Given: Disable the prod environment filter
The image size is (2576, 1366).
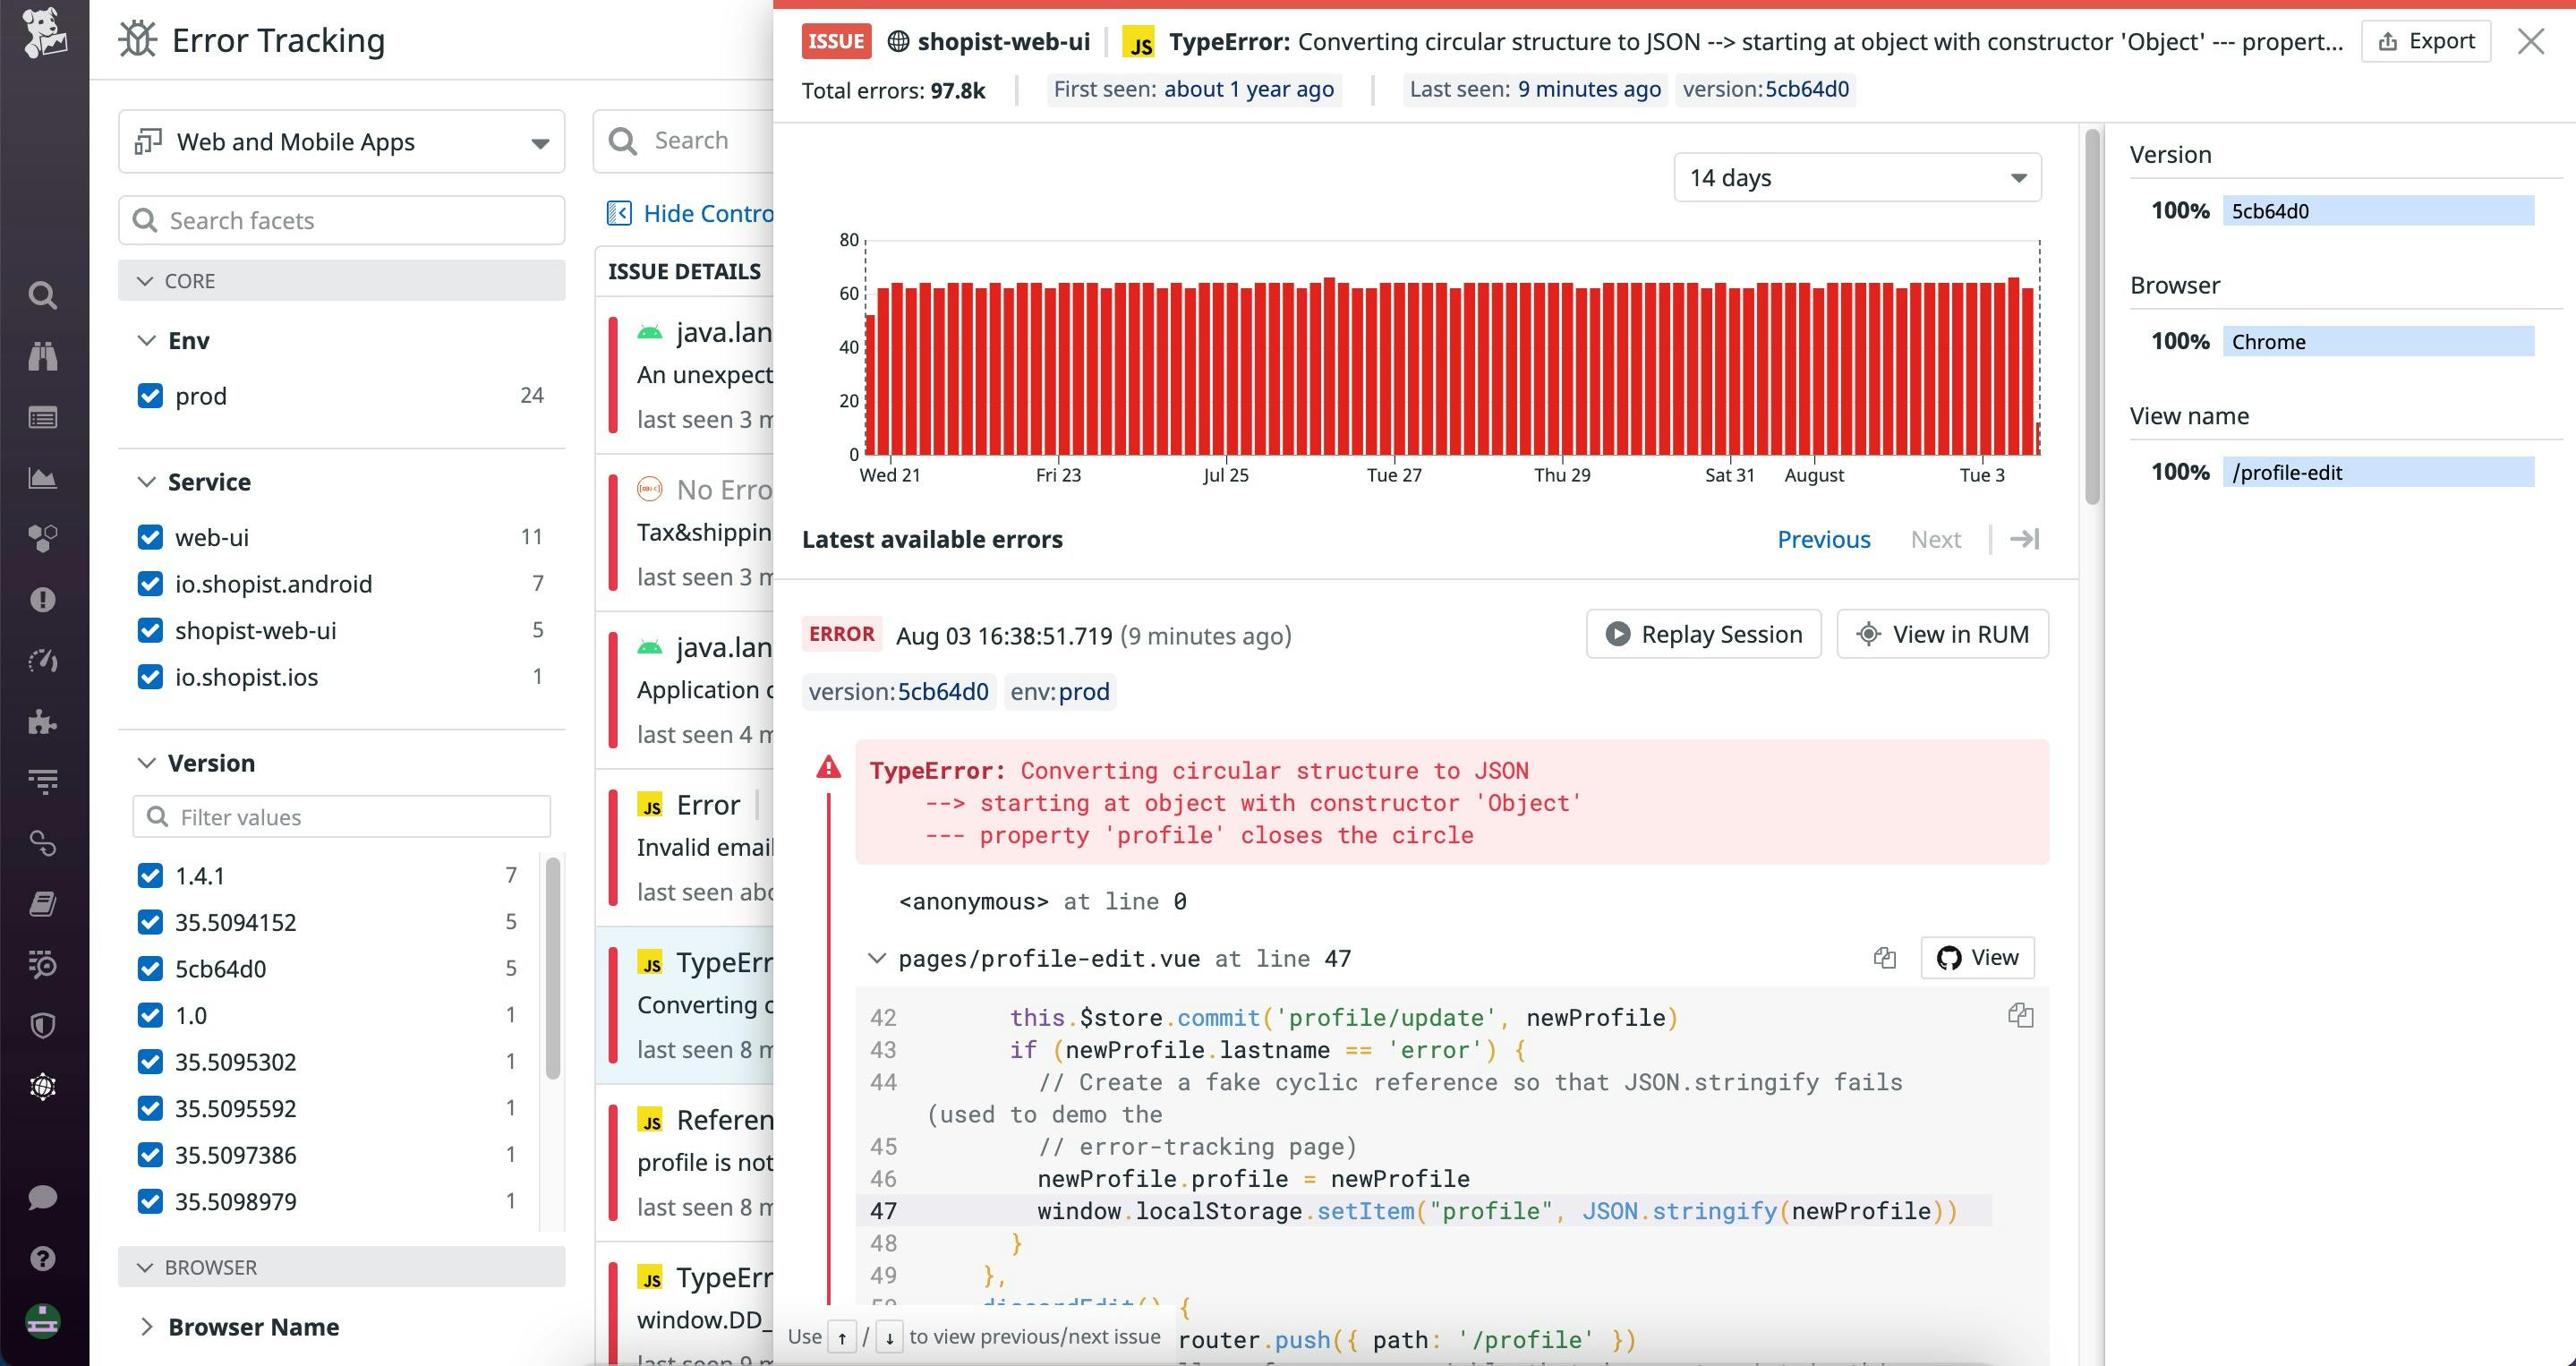Looking at the screenshot, I should (x=150, y=395).
